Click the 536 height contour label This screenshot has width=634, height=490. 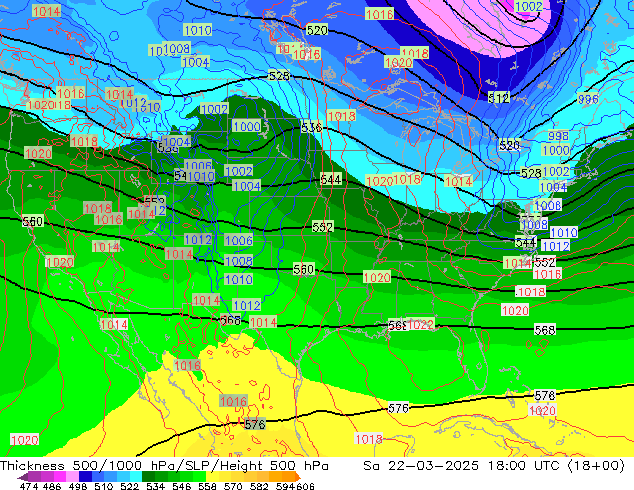pos(311,128)
